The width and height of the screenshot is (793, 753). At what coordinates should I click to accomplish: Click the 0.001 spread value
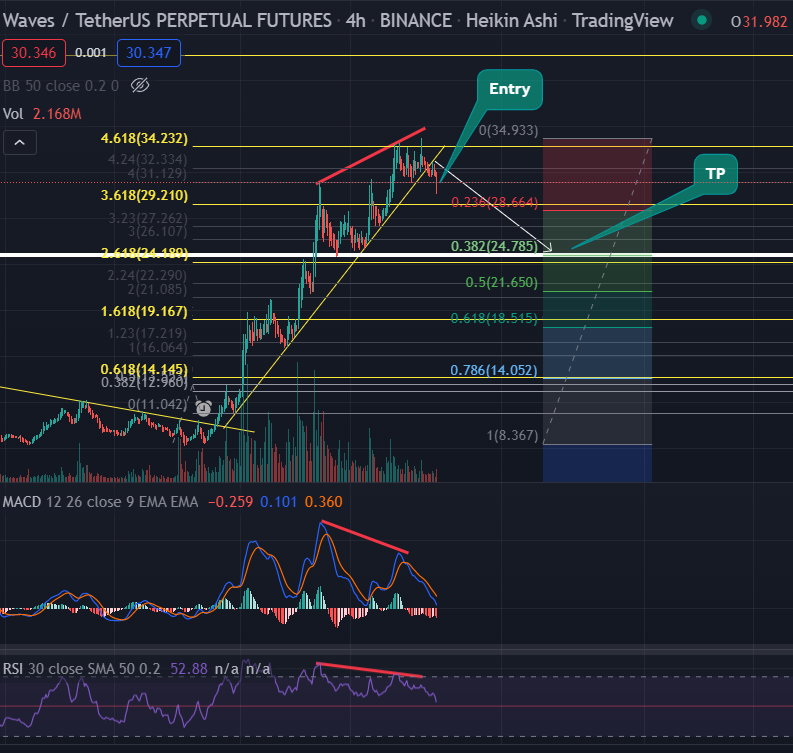coord(91,53)
